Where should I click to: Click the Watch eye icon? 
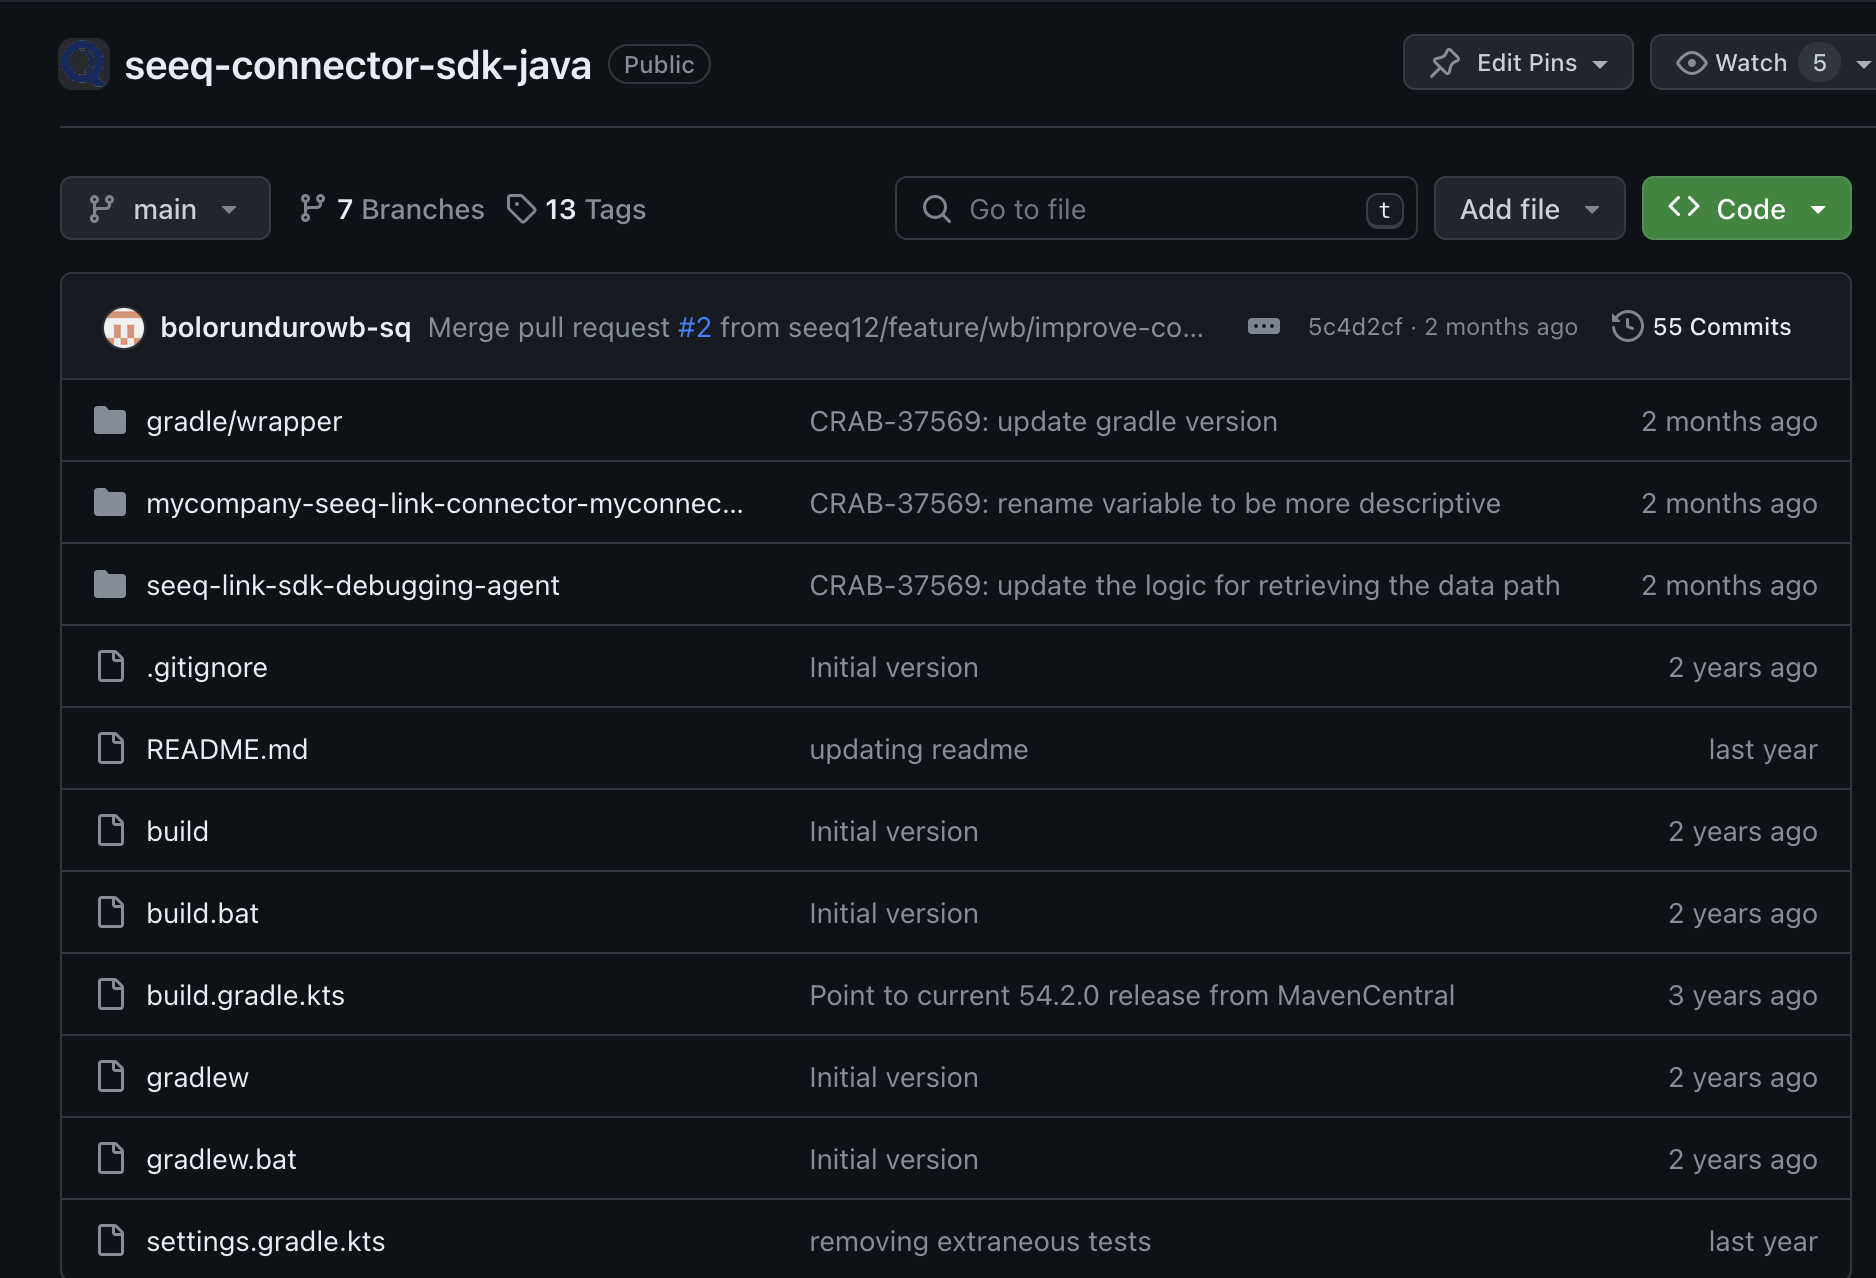[1691, 63]
